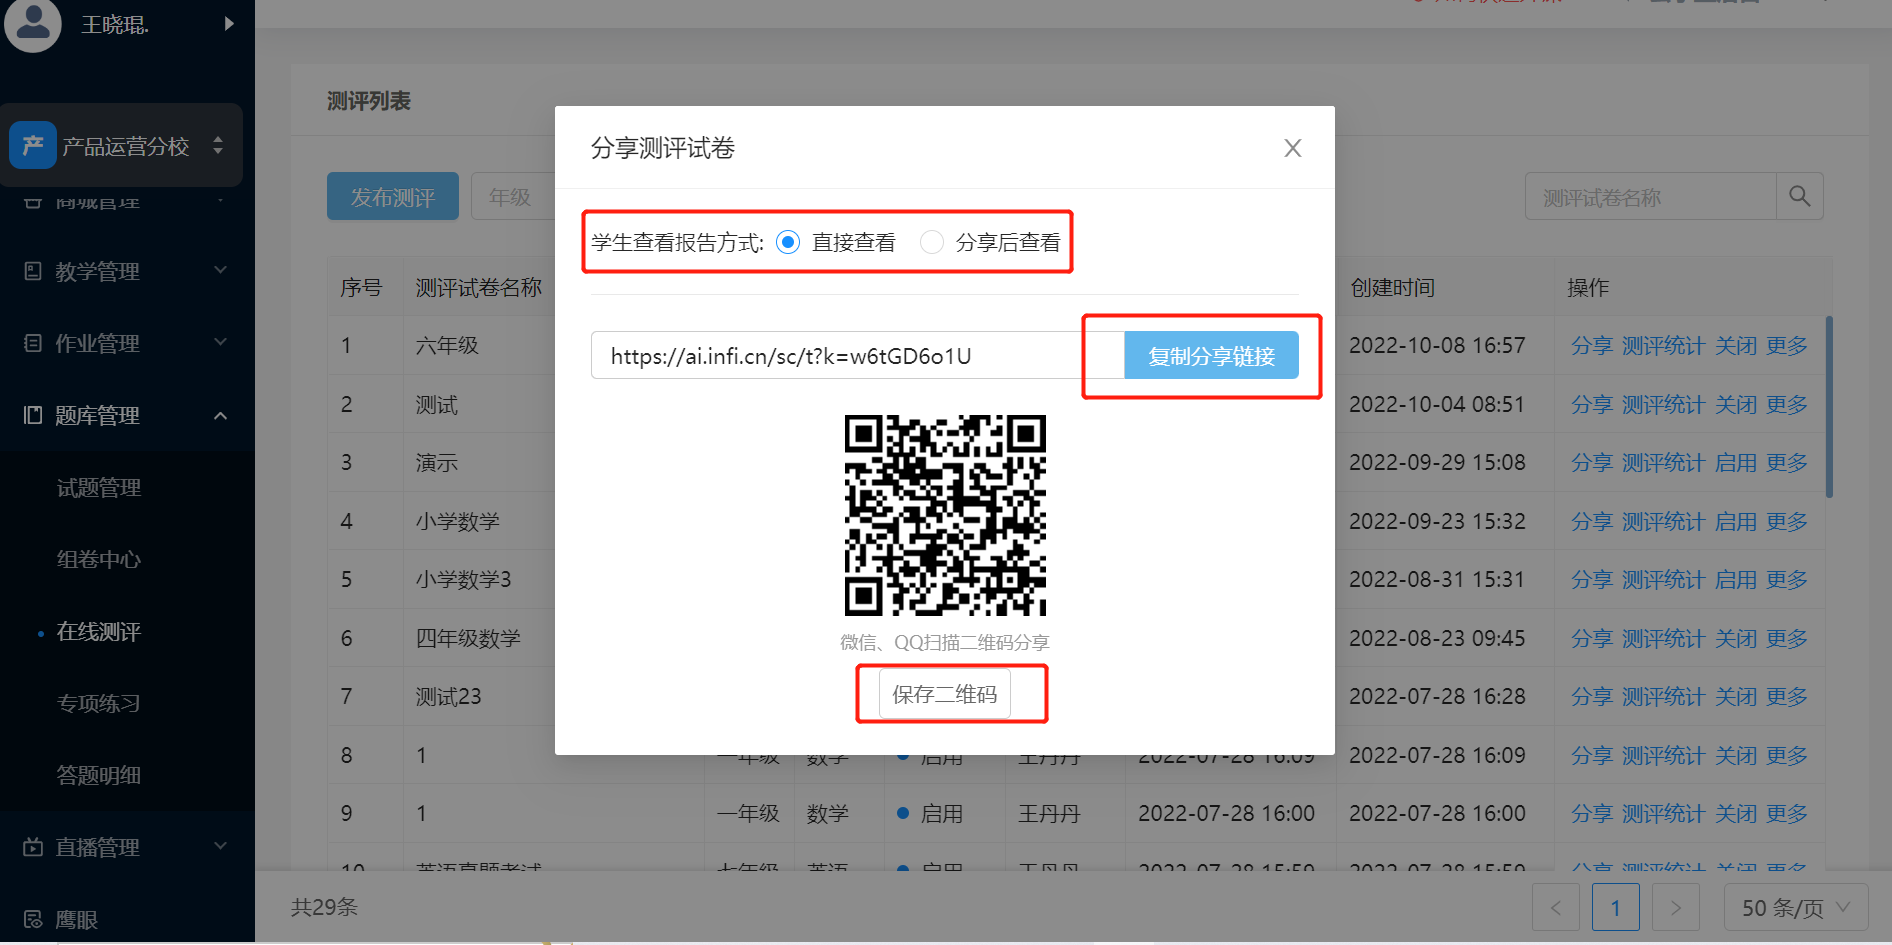
Task: Click the 四年级数学 paper name
Action: 468,638
